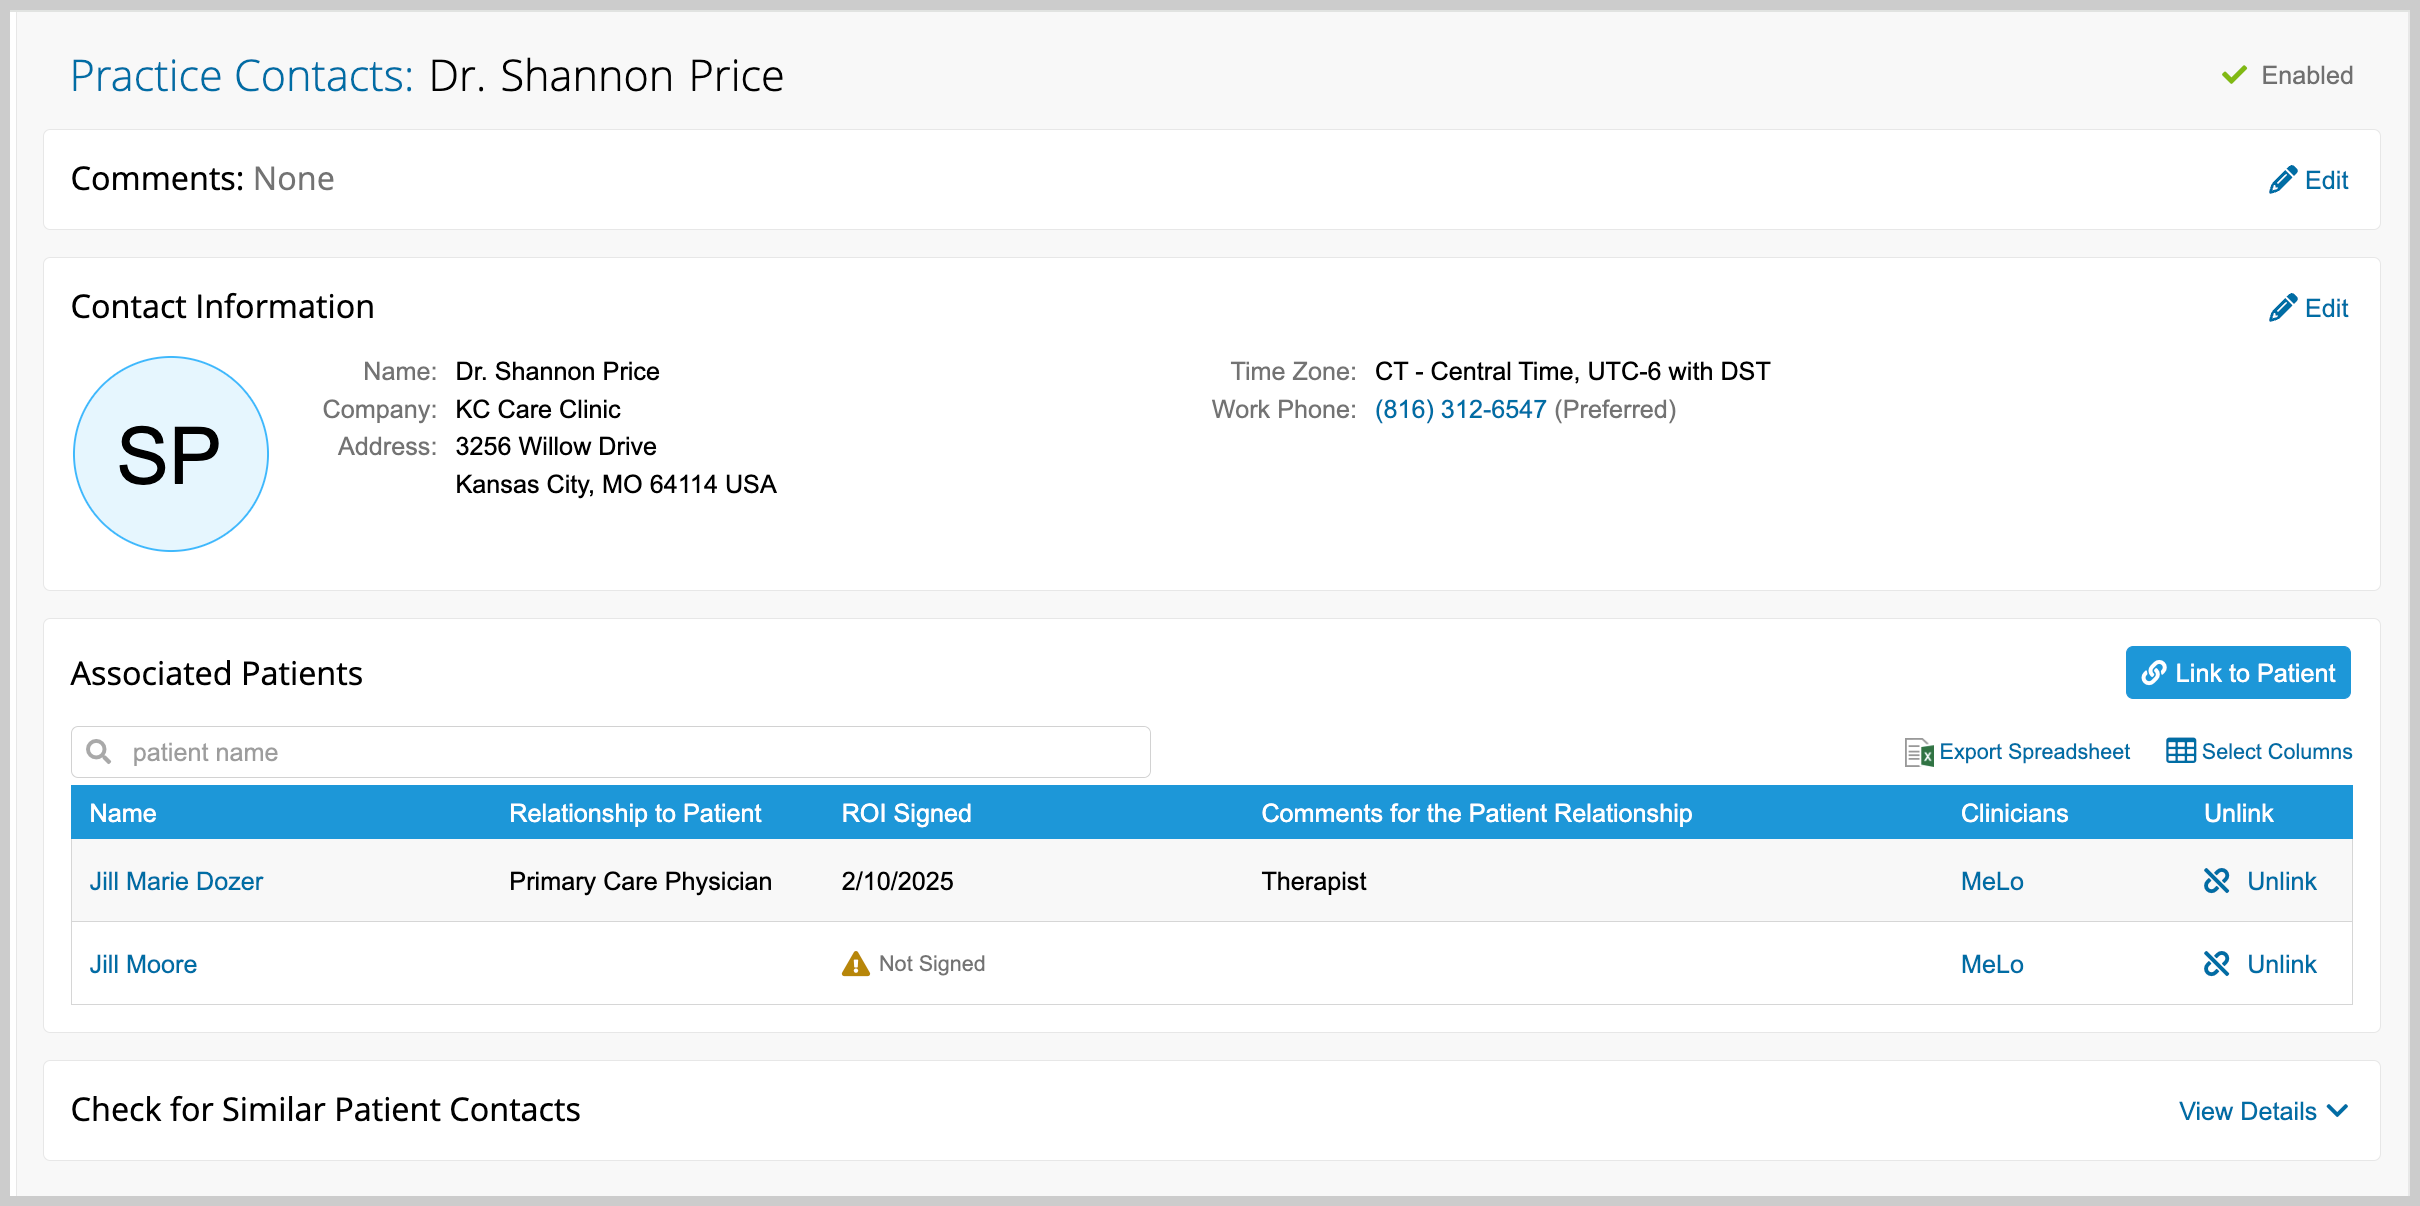Image resolution: width=2420 pixels, height=1206 pixels.
Task: Open MeLo clinician in Jill Marie Dozer row
Action: click(1992, 881)
